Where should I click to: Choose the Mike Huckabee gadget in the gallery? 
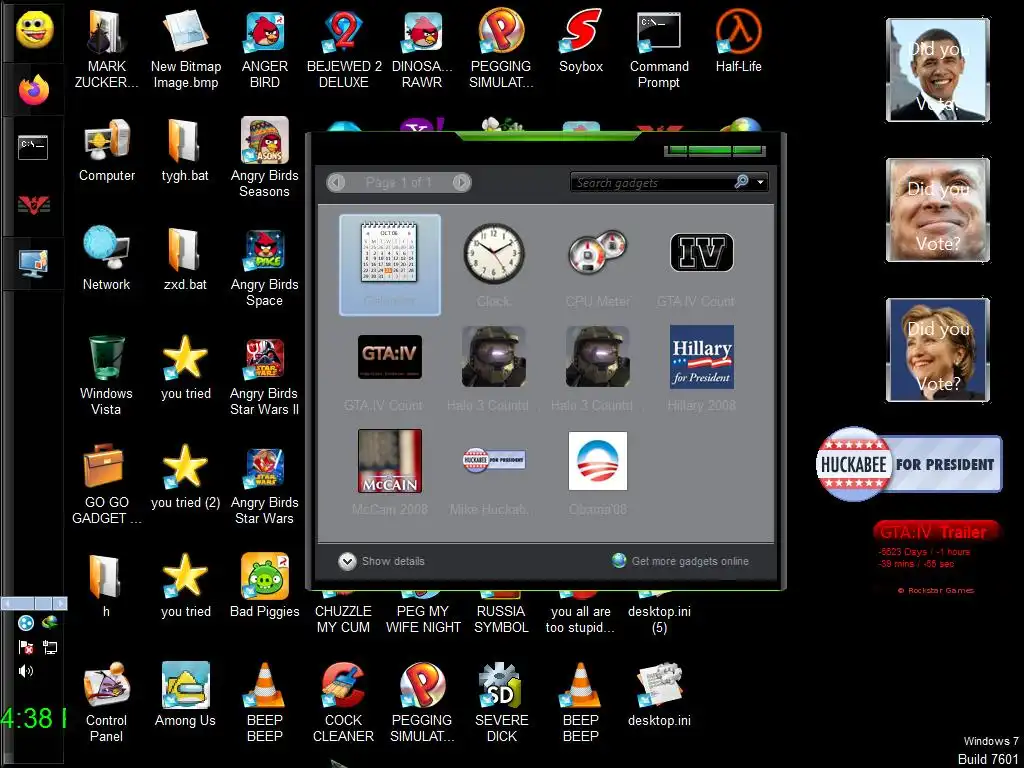[x=494, y=472]
